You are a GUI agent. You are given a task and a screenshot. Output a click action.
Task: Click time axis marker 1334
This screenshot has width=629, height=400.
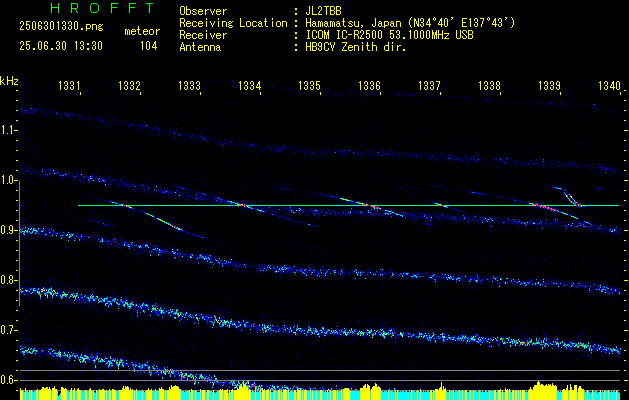[x=250, y=85]
